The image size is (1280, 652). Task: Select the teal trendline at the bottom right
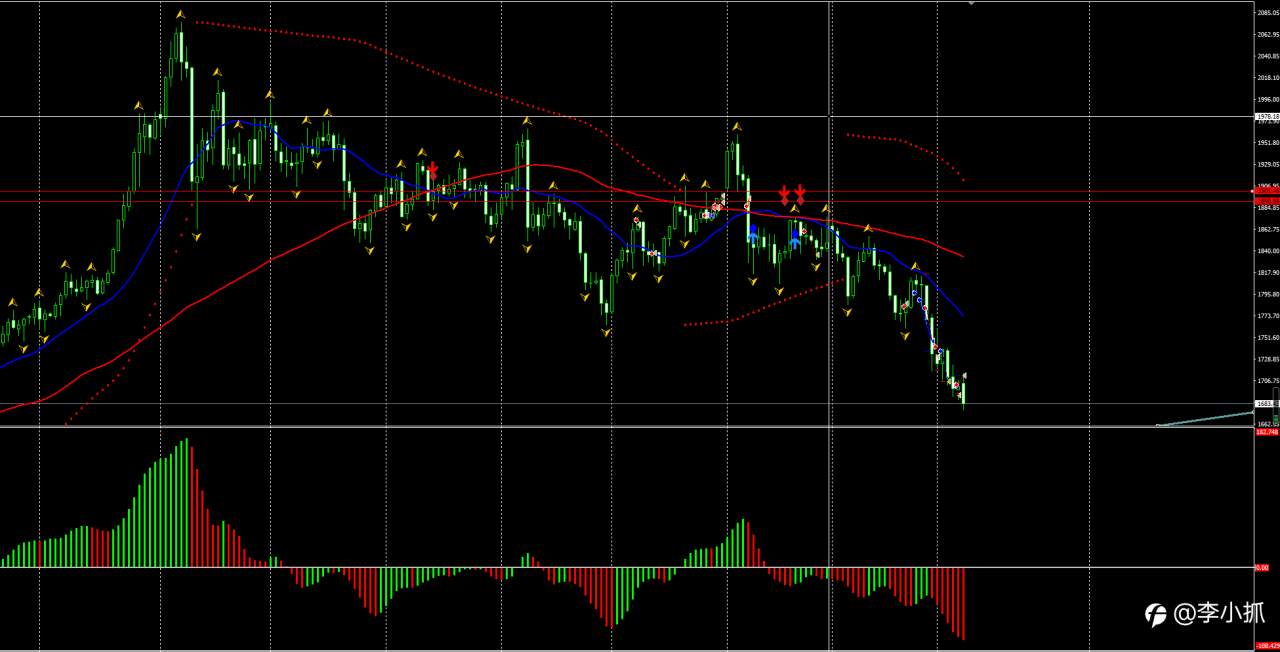(x=1204, y=418)
